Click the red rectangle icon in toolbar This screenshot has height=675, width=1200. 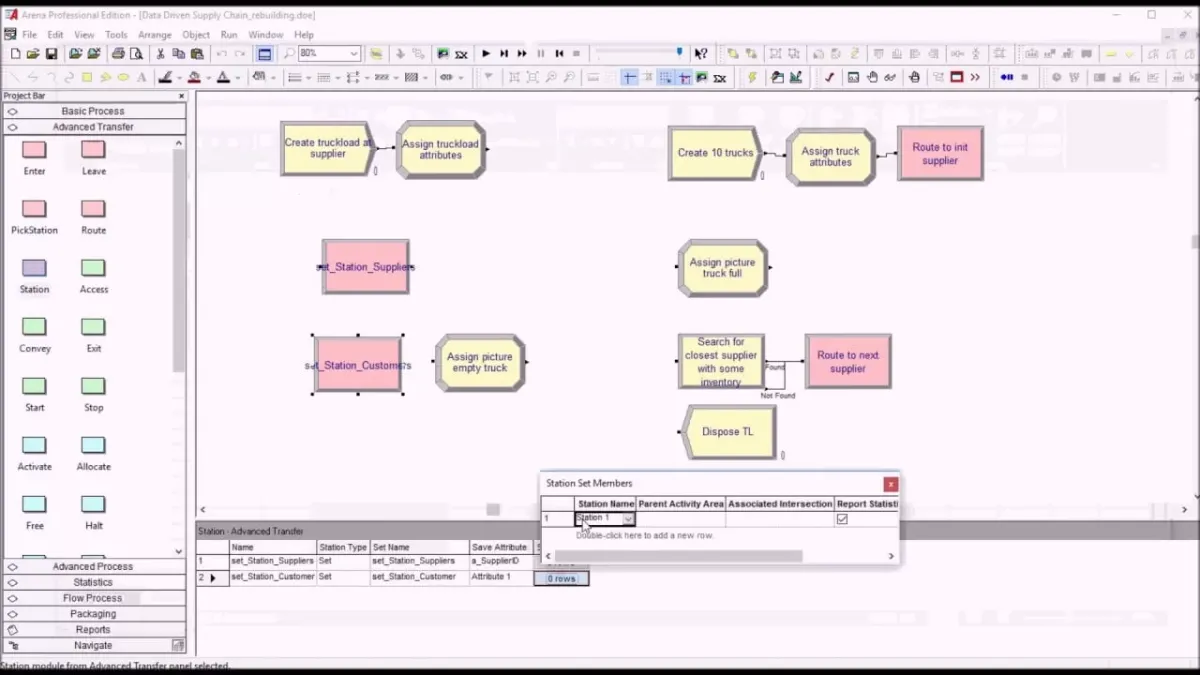[x=956, y=77]
